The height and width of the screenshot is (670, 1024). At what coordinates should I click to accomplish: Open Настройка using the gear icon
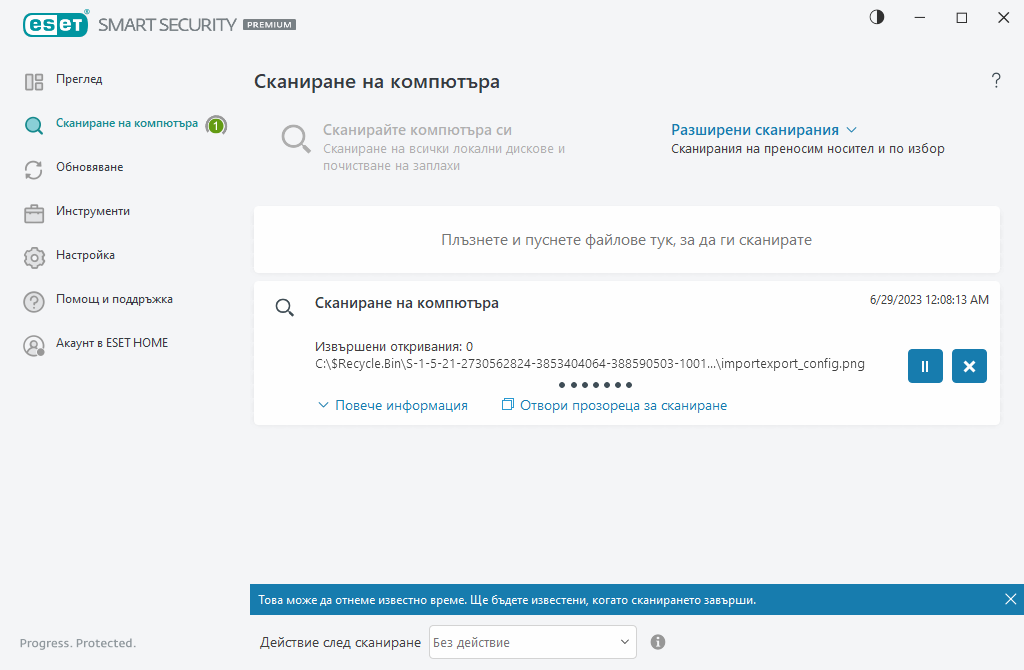[34, 255]
